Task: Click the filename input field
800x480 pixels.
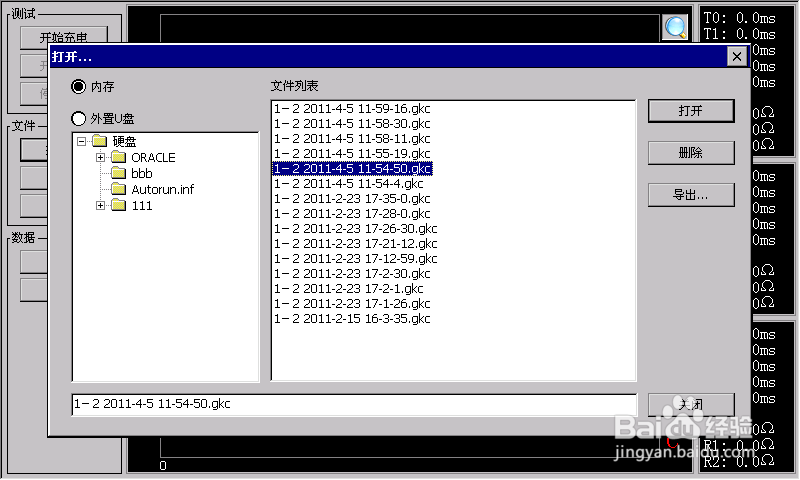Action: click(354, 405)
